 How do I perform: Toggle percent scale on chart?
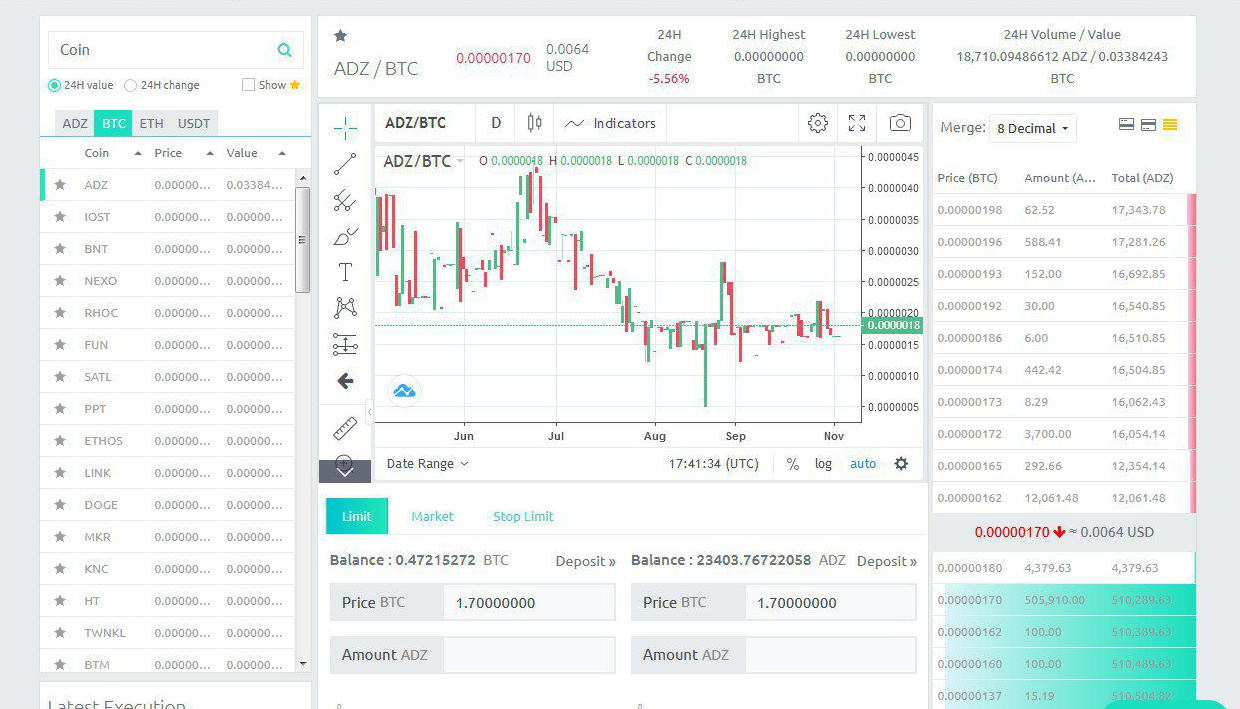click(792, 464)
